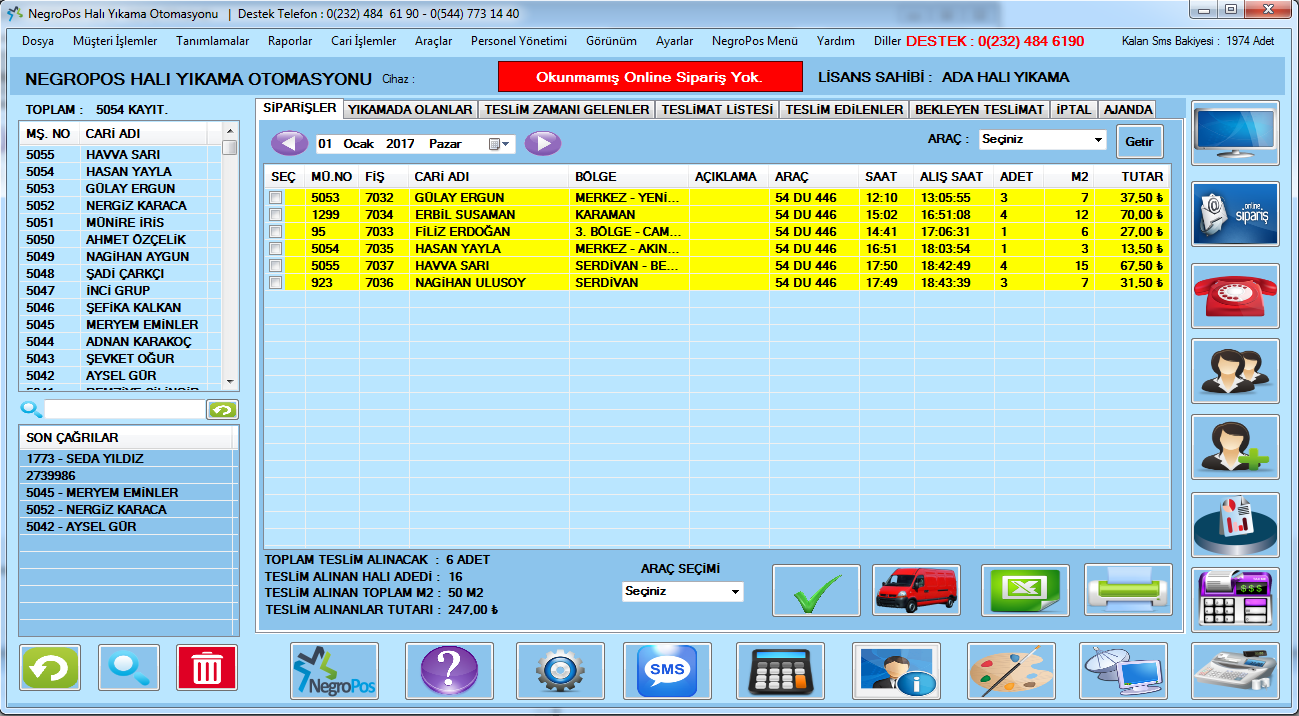
Task: Tick checkbox for ERBİL SUSAMAN order row
Action: point(276,215)
